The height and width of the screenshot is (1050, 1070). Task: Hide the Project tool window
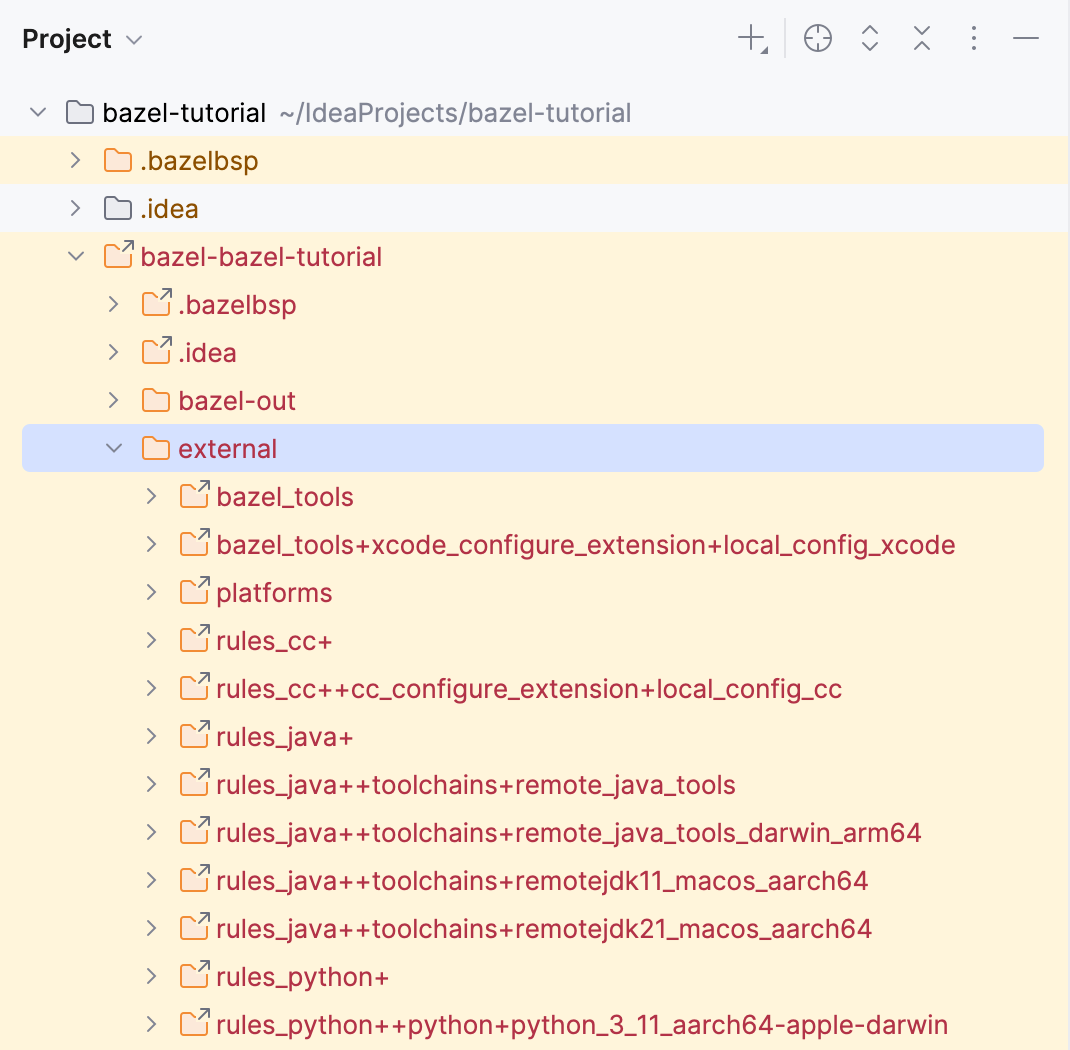point(1025,38)
